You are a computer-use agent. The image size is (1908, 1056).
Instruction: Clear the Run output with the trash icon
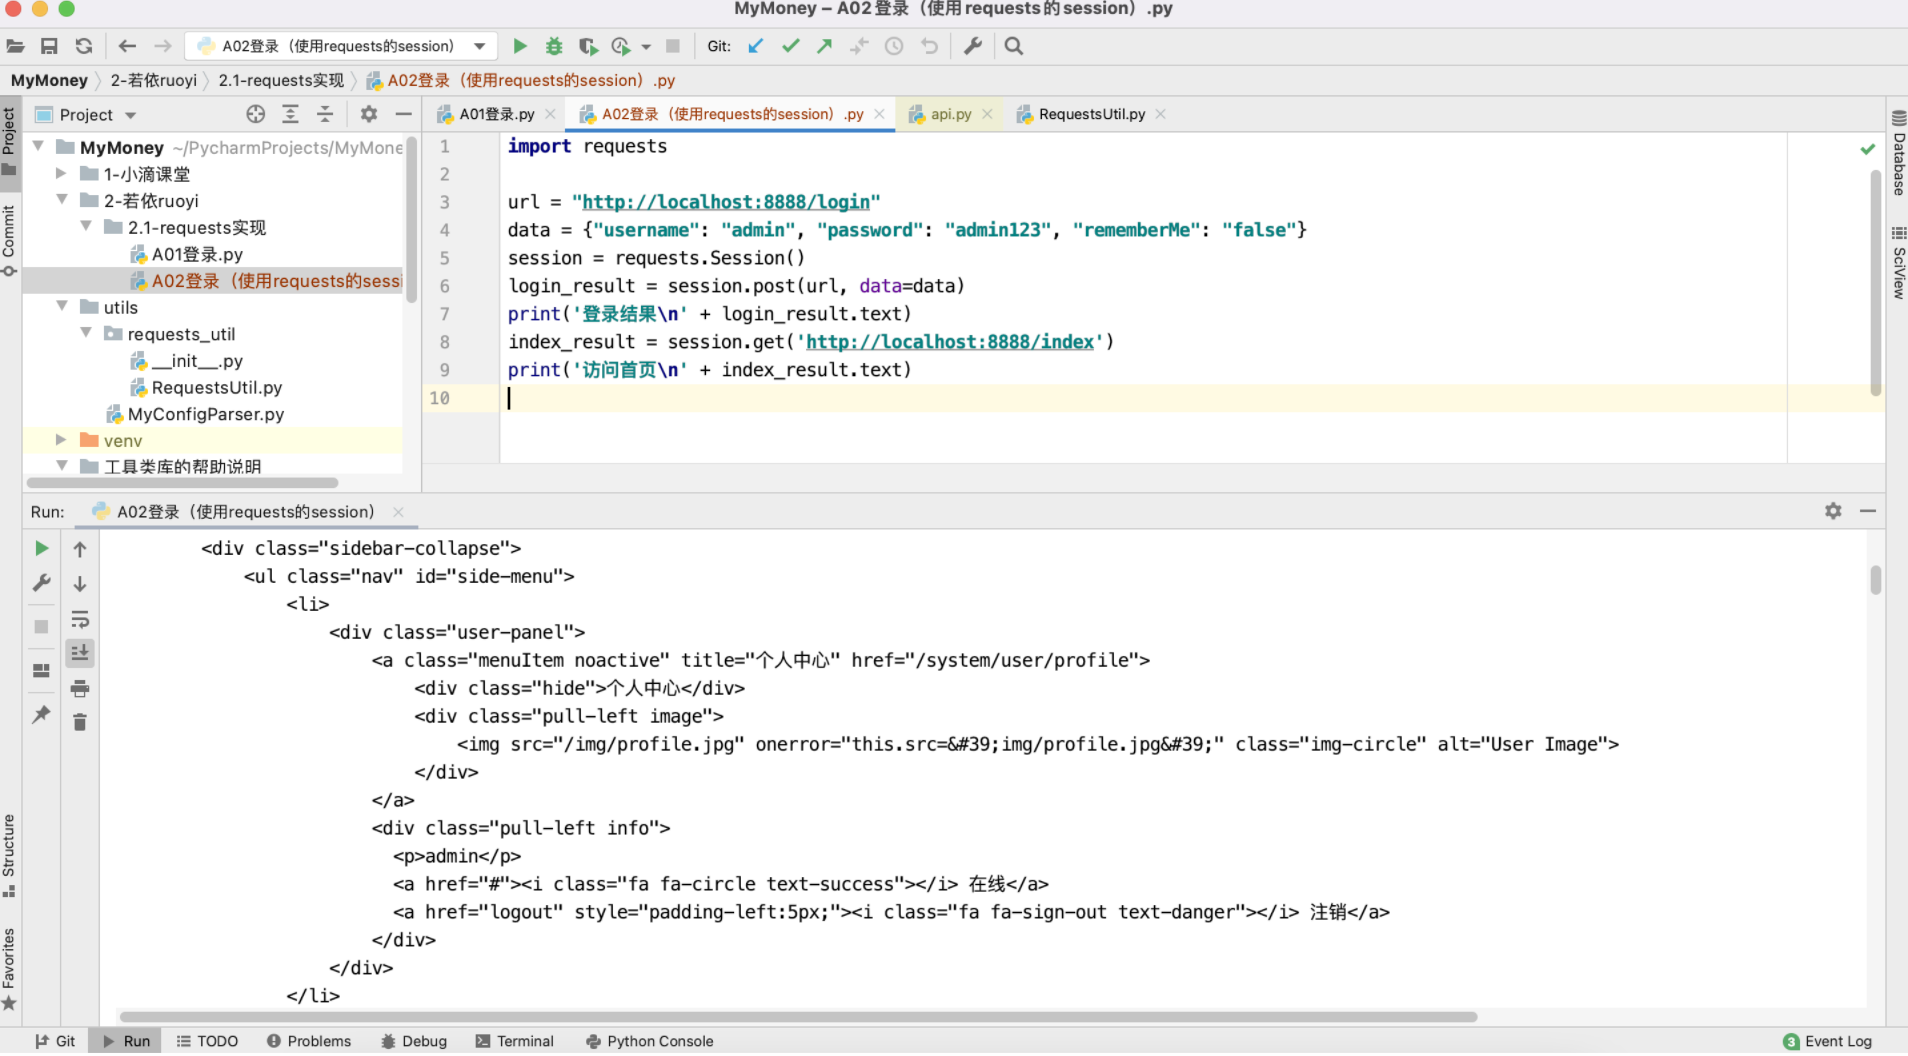[80, 722]
